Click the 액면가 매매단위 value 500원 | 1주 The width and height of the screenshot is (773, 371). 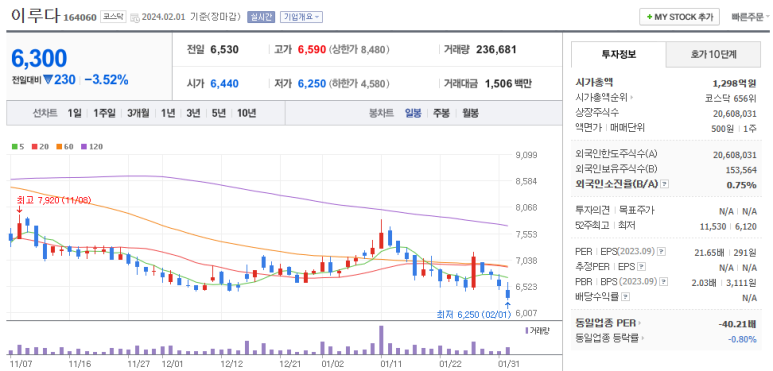pos(735,129)
